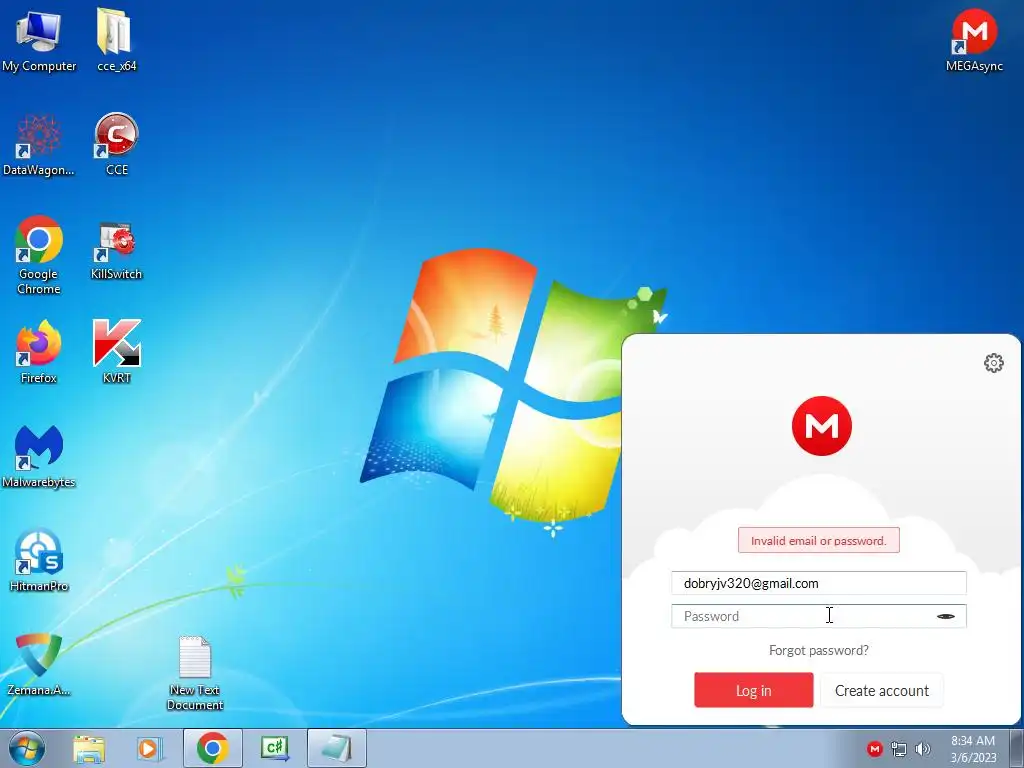This screenshot has height=768, width=1024.
Task: Click MEGA icon in system tray
Action: coord(874,749)
